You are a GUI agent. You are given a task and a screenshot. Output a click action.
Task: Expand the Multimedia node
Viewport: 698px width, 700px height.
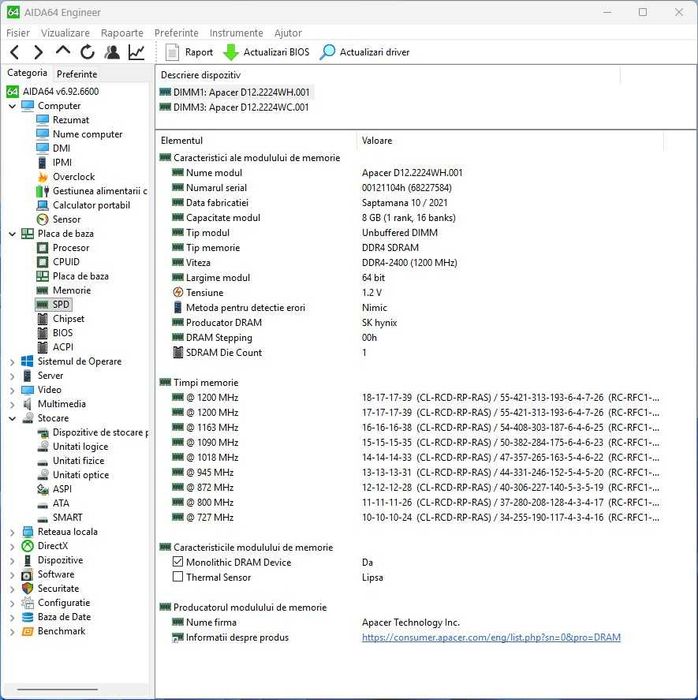(12, 404)
